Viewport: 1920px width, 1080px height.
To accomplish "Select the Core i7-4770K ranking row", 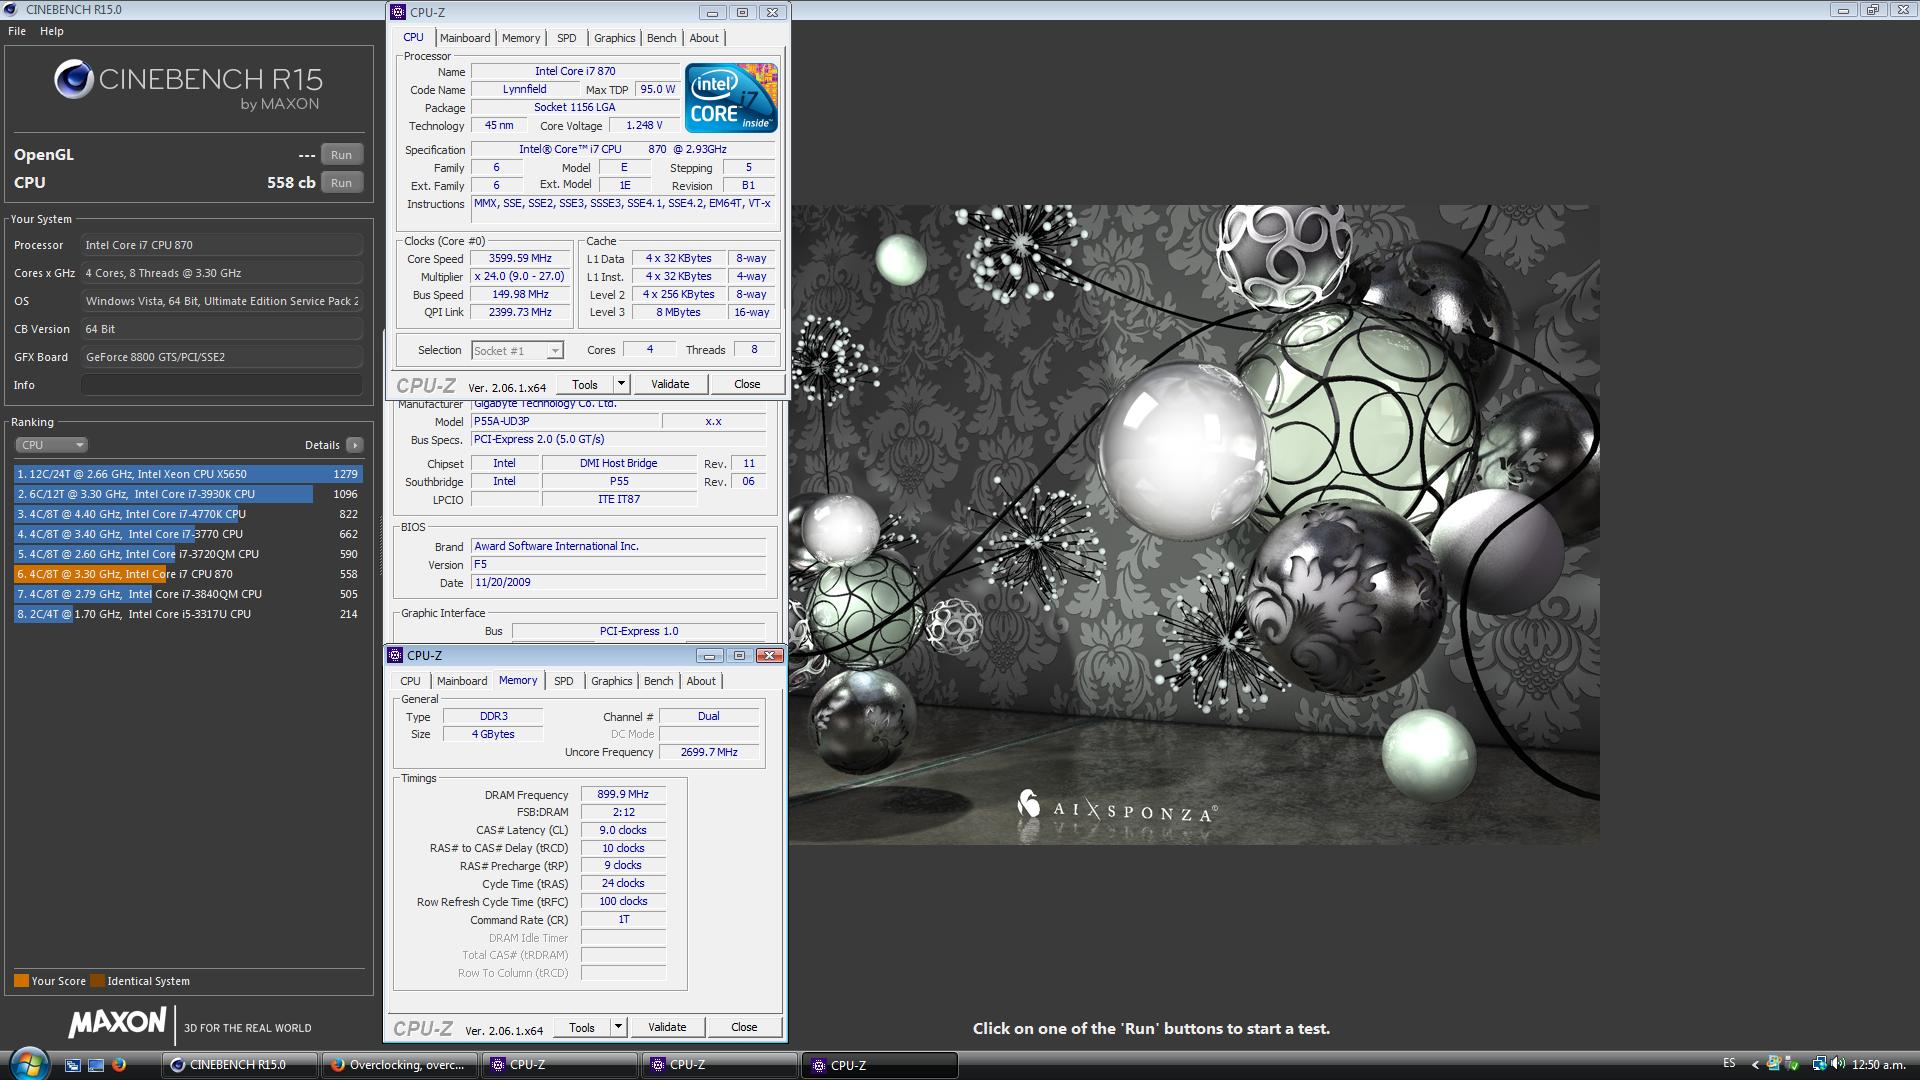I will (188, 514).
